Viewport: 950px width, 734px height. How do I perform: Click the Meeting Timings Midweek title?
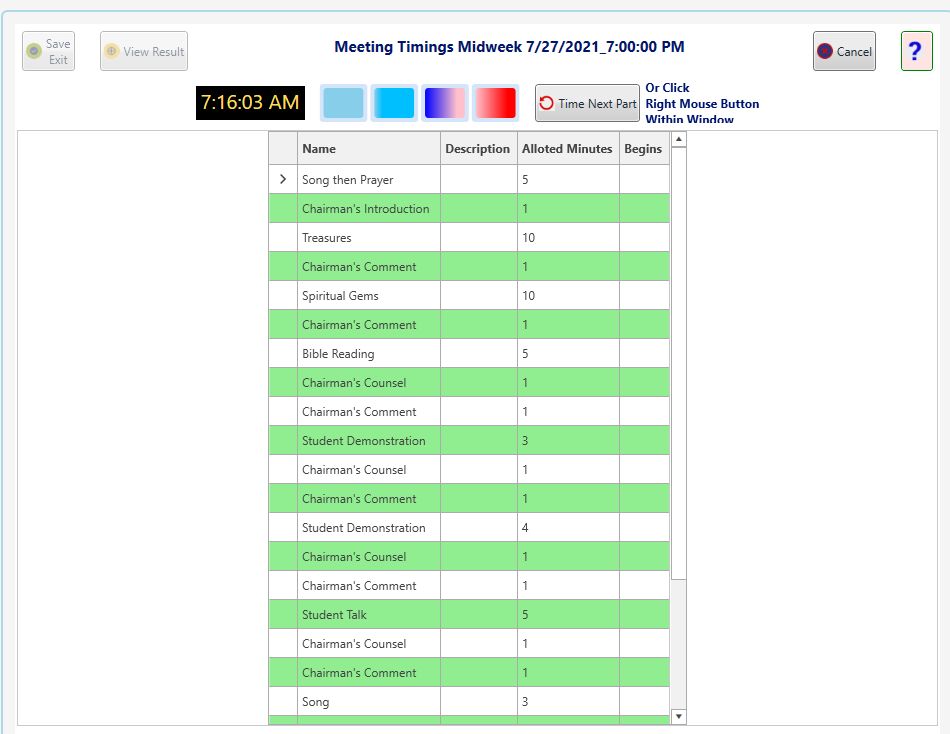click(x=510, y=47)
